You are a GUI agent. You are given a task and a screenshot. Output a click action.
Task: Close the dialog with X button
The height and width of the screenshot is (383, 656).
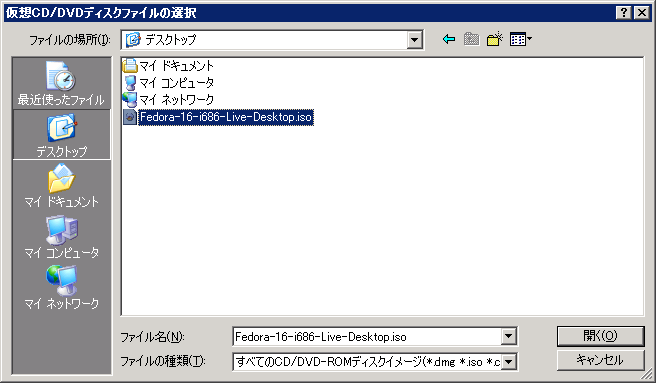tap(642, 13)
